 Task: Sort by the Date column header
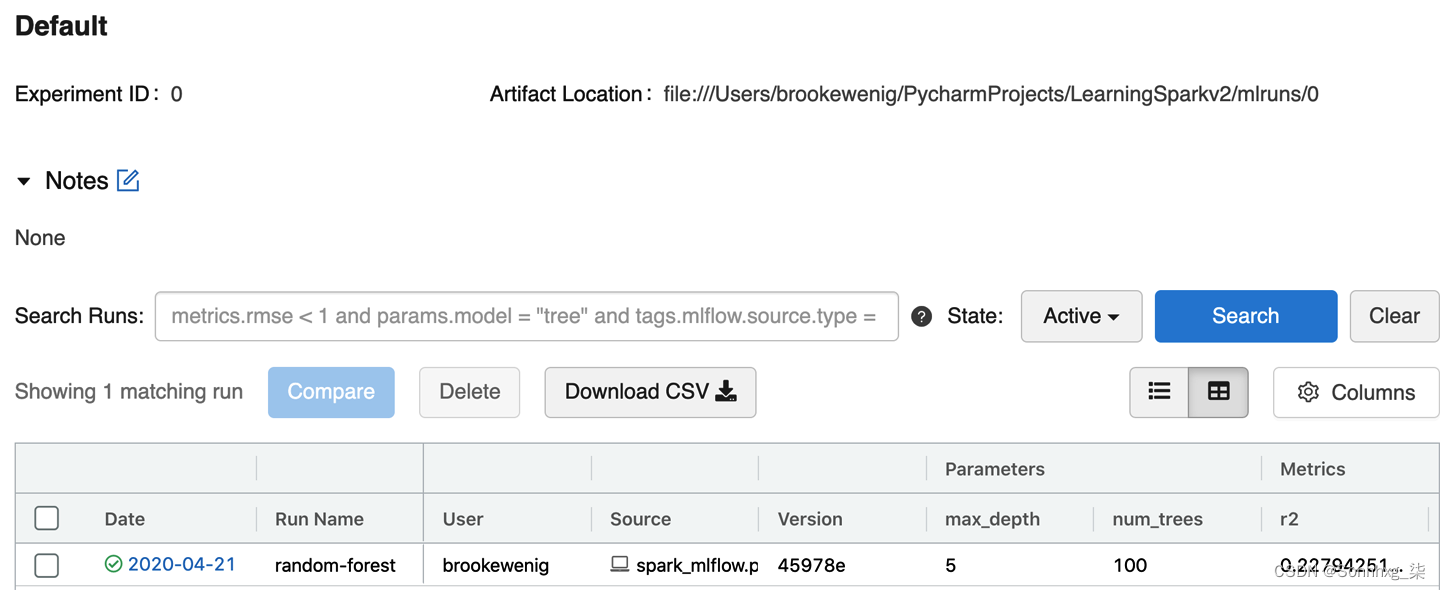pyautogui.click(x=125, y=519)
